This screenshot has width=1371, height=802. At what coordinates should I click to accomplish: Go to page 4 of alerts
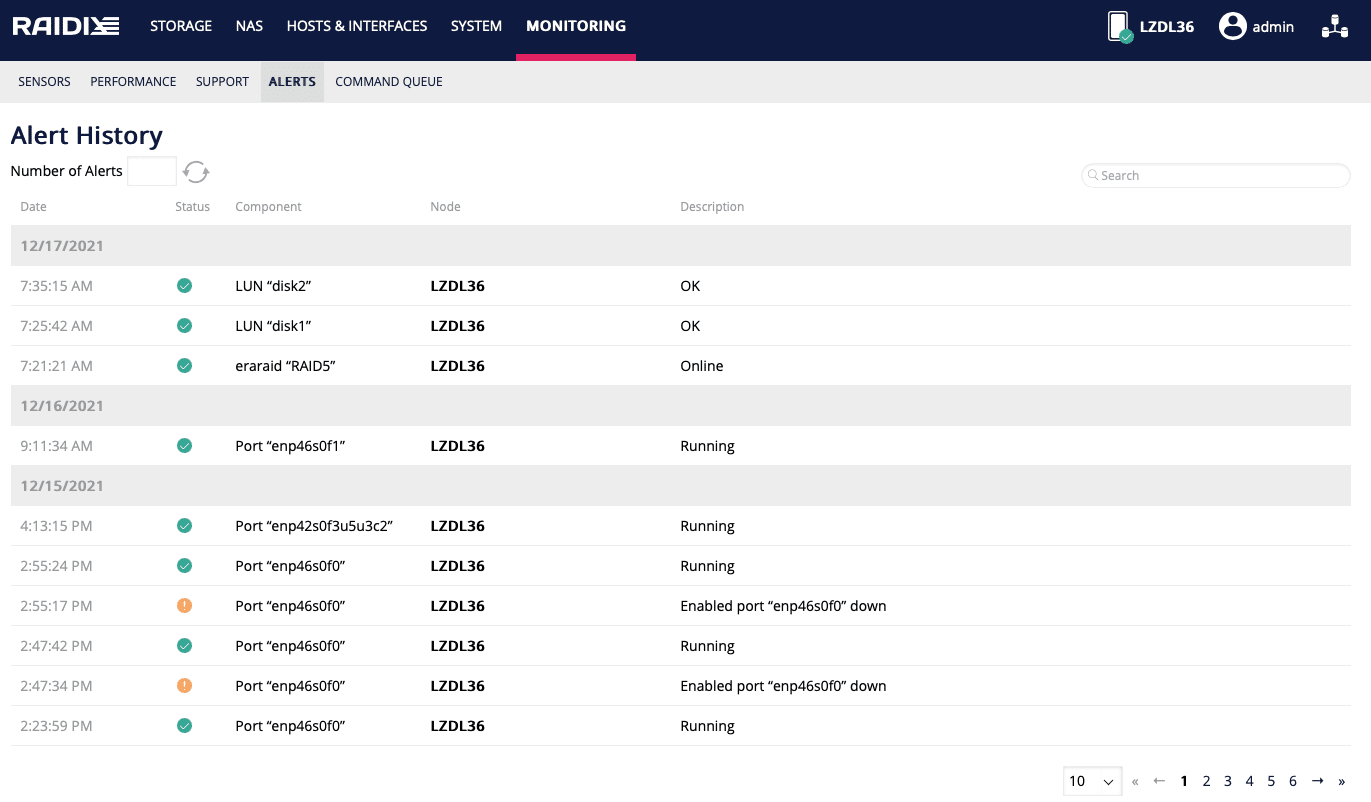coord(1250,782)
